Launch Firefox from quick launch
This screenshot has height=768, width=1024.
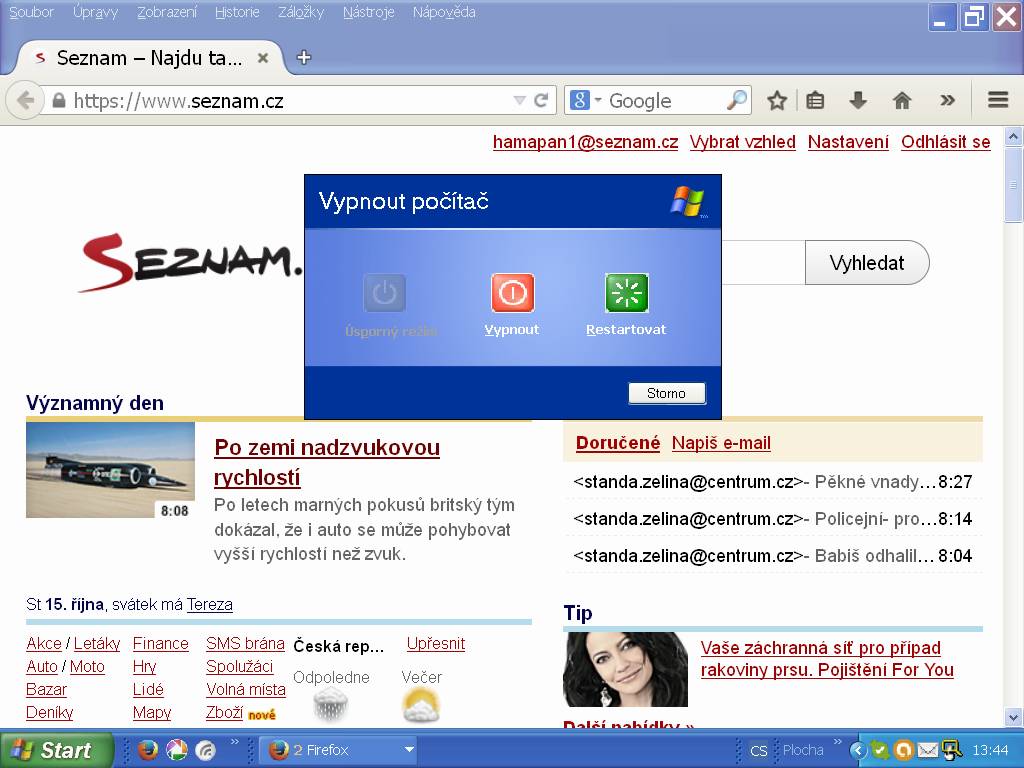[x=148, y=750]
